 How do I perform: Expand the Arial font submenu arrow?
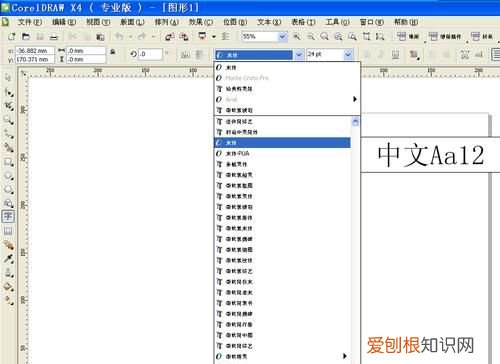355,99
